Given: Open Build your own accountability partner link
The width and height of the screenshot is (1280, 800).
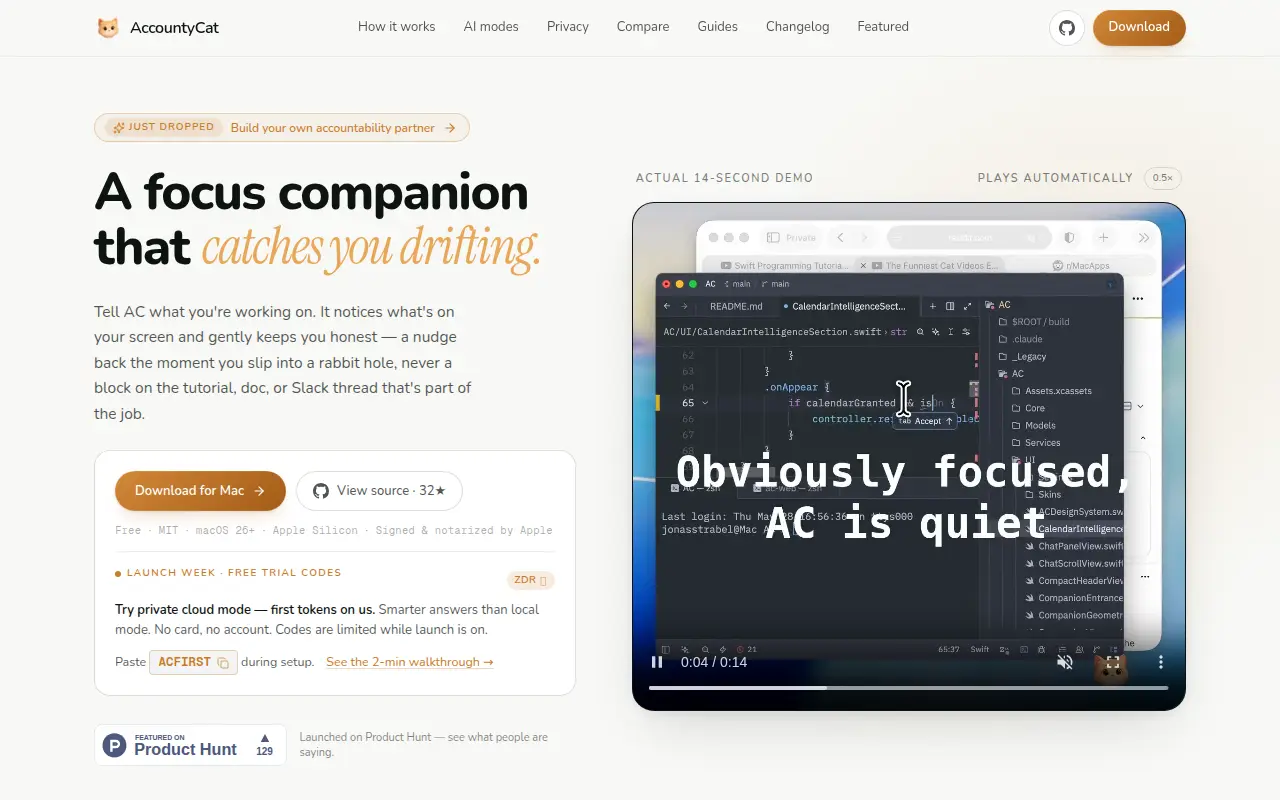Looking at the screenshot, I should tap(343, 128).
